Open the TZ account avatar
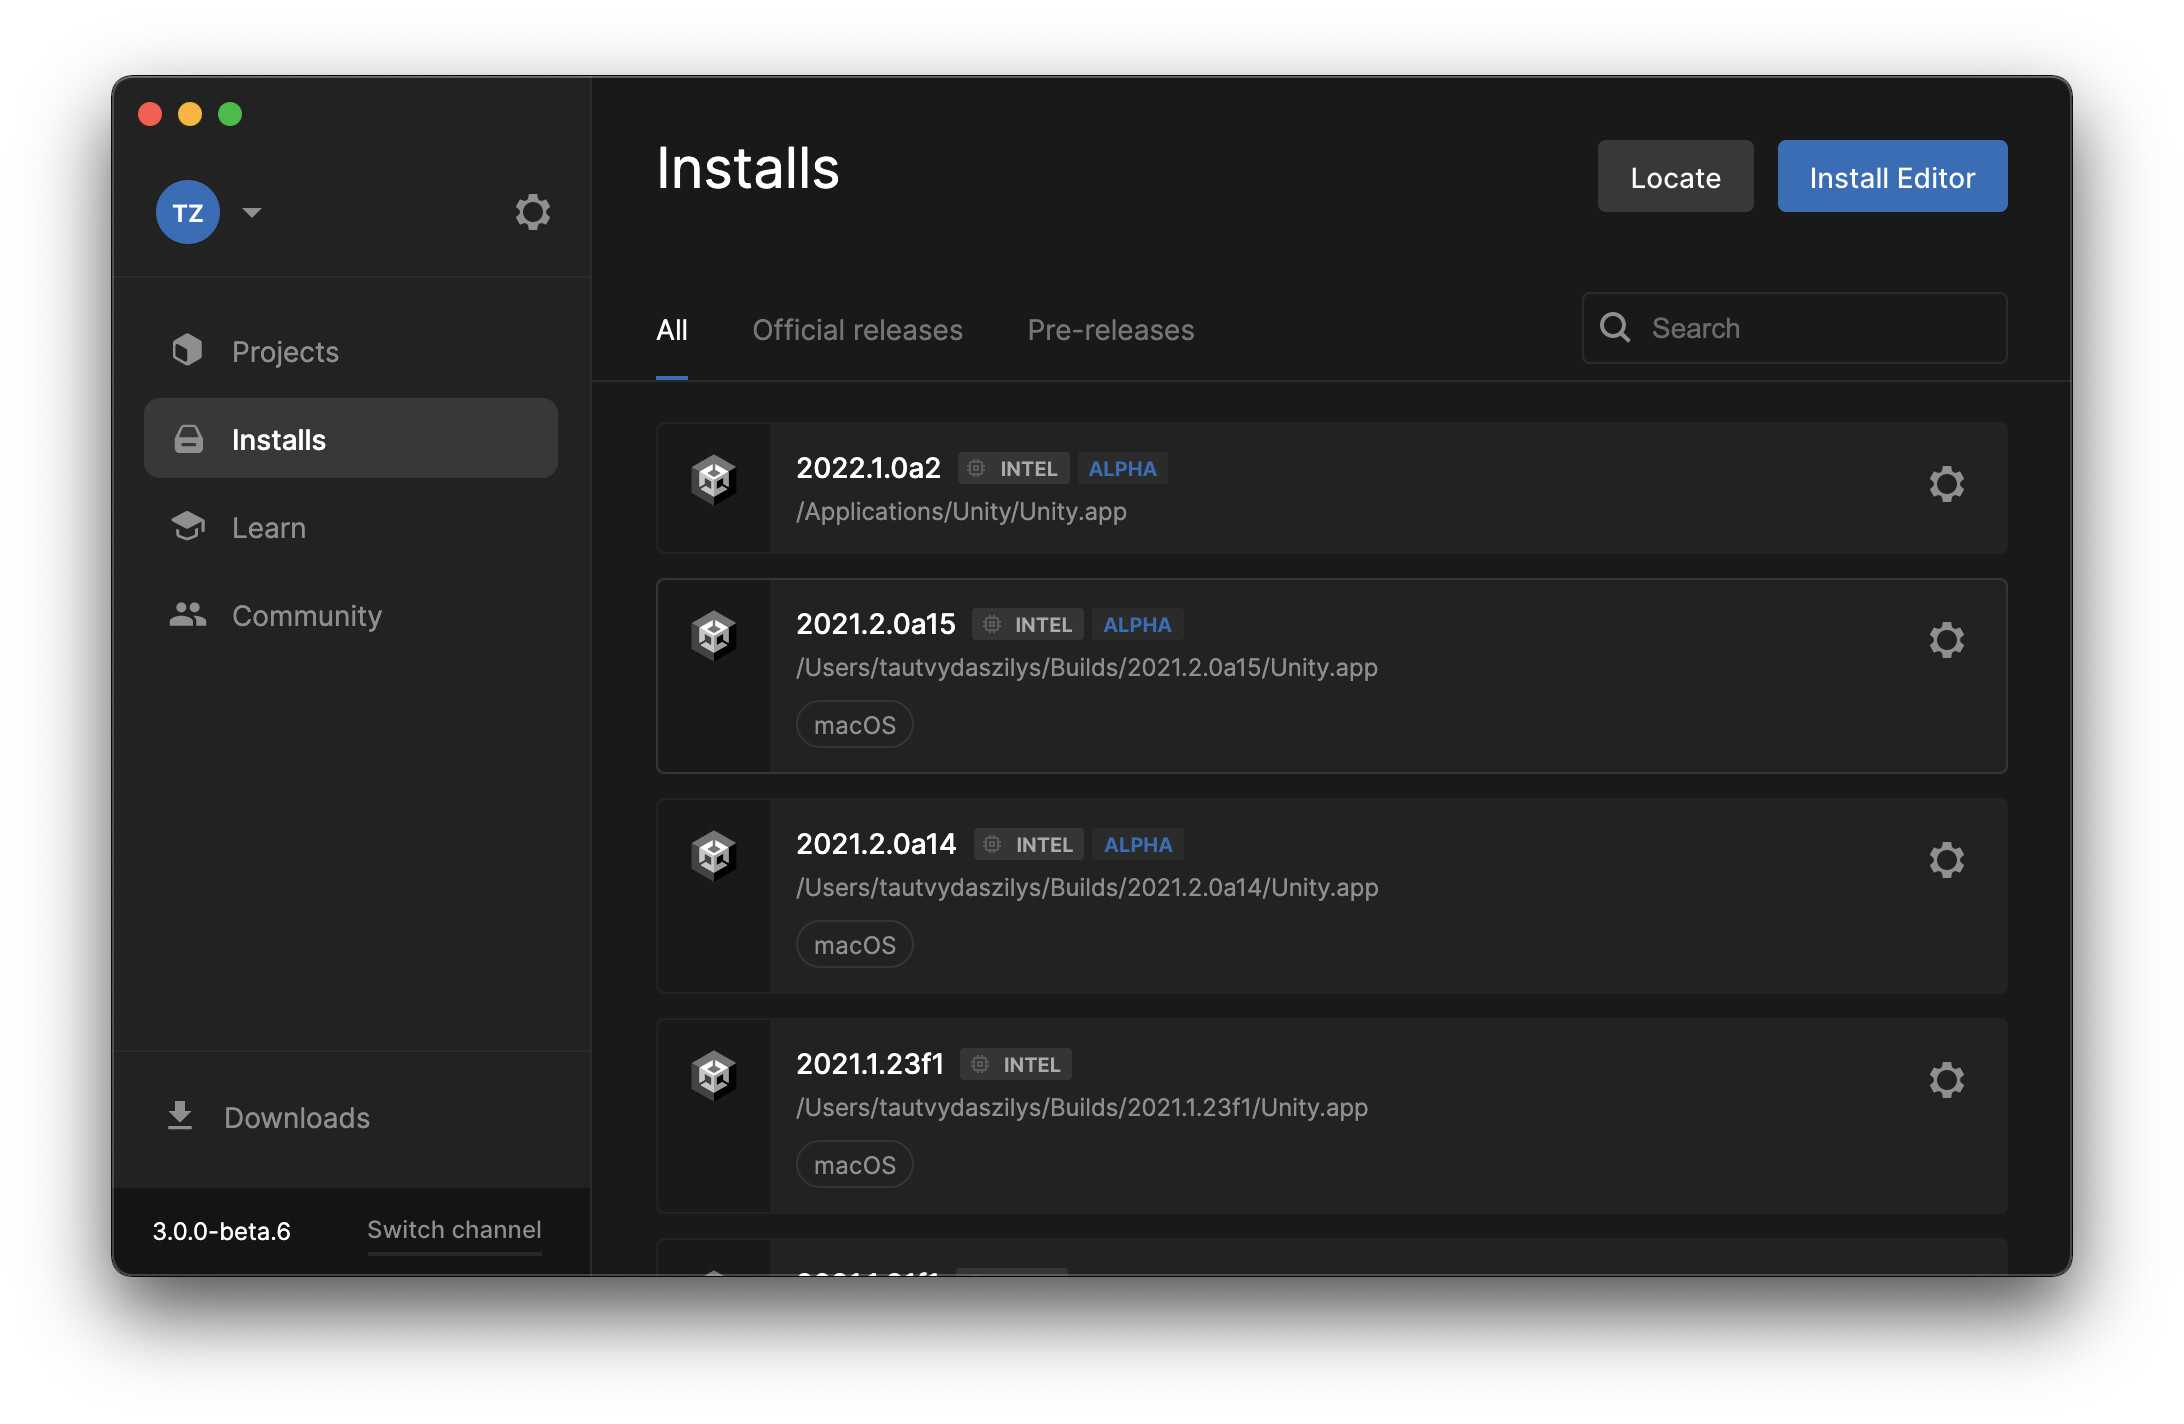Image resolution: width=2184 pixels, height=1424 pixels. coord(188,212)
